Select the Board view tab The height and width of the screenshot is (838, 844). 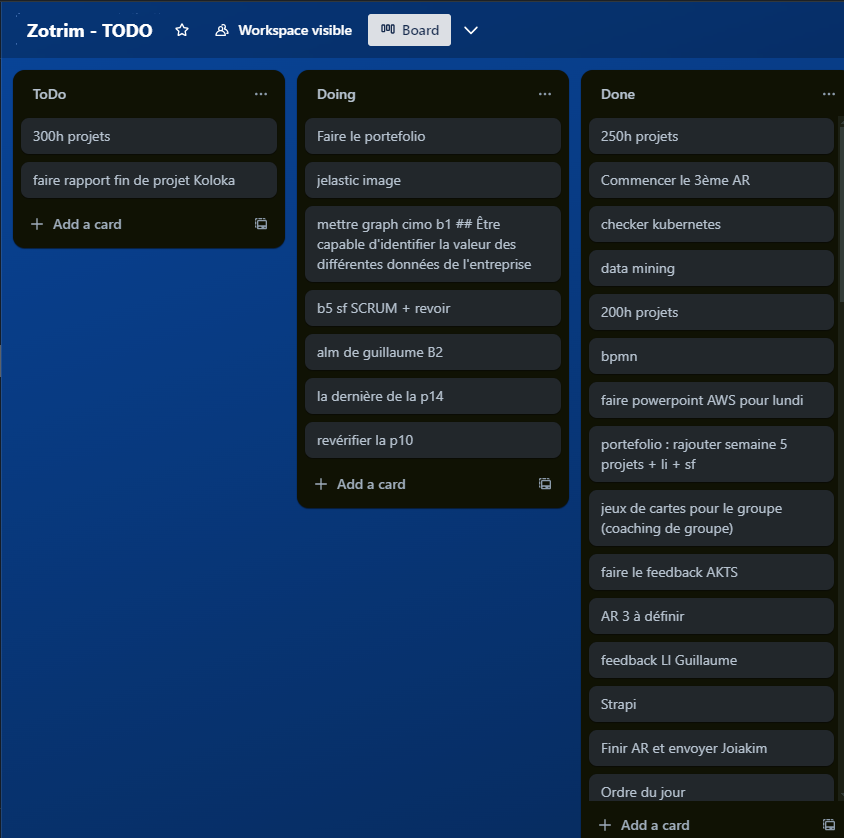[409, 31]
